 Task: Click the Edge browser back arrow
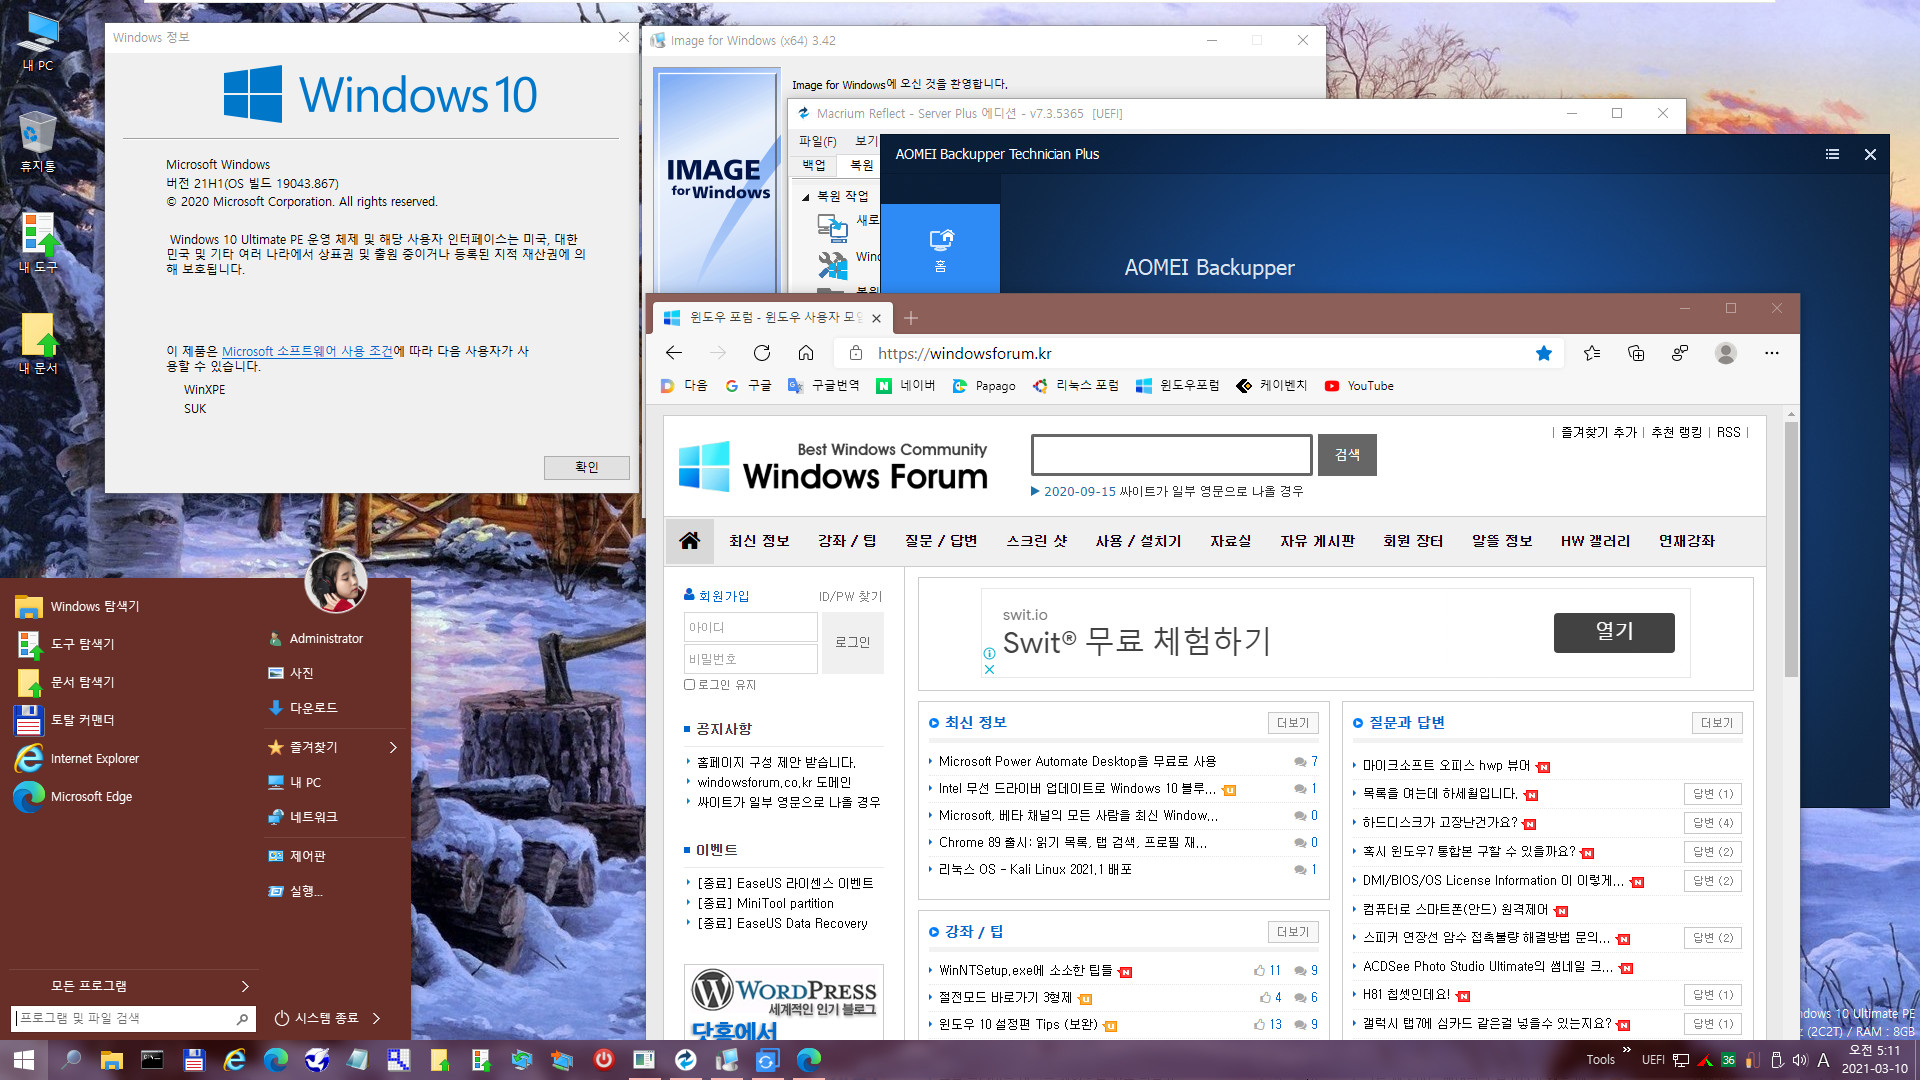pyautogui.click(x=674, y=353)
